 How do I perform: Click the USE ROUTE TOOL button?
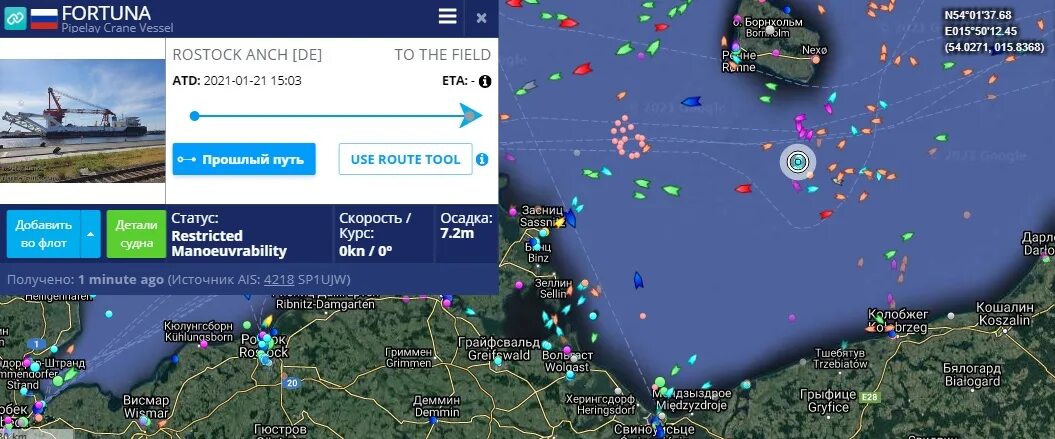point(405,160)
